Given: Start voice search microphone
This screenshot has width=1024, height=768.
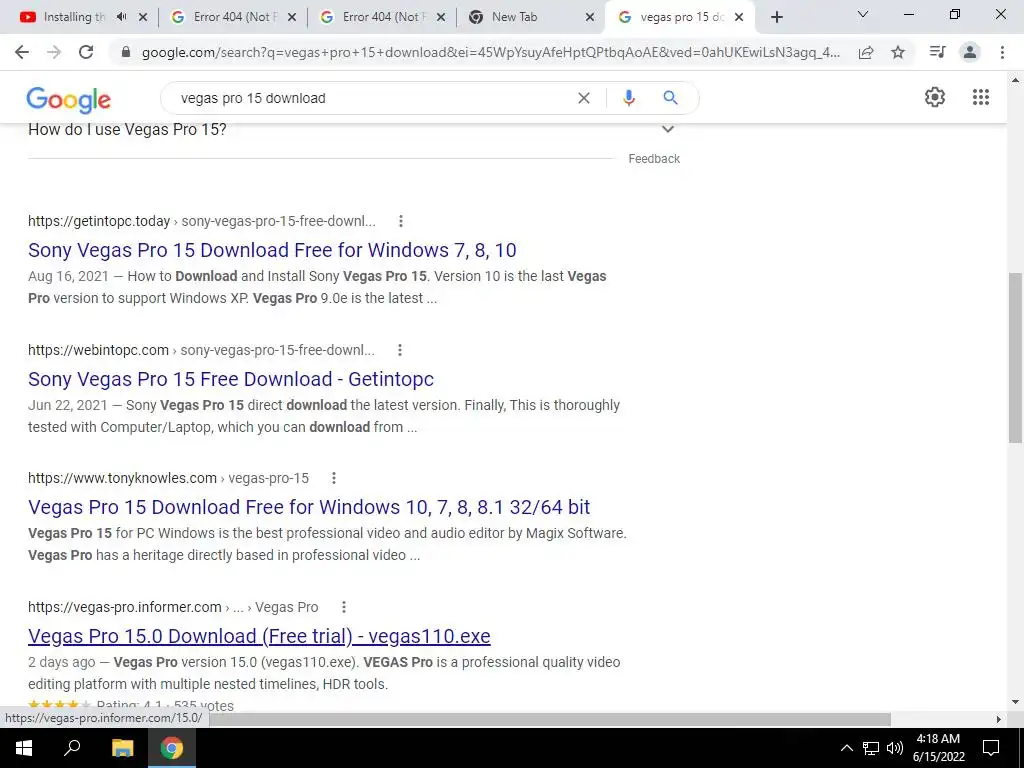Looking at the screenshot, I should click(x=628, y=98).
